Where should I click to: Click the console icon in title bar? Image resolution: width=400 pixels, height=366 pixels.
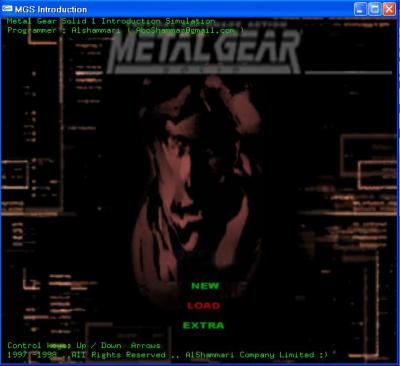(7, 9)
